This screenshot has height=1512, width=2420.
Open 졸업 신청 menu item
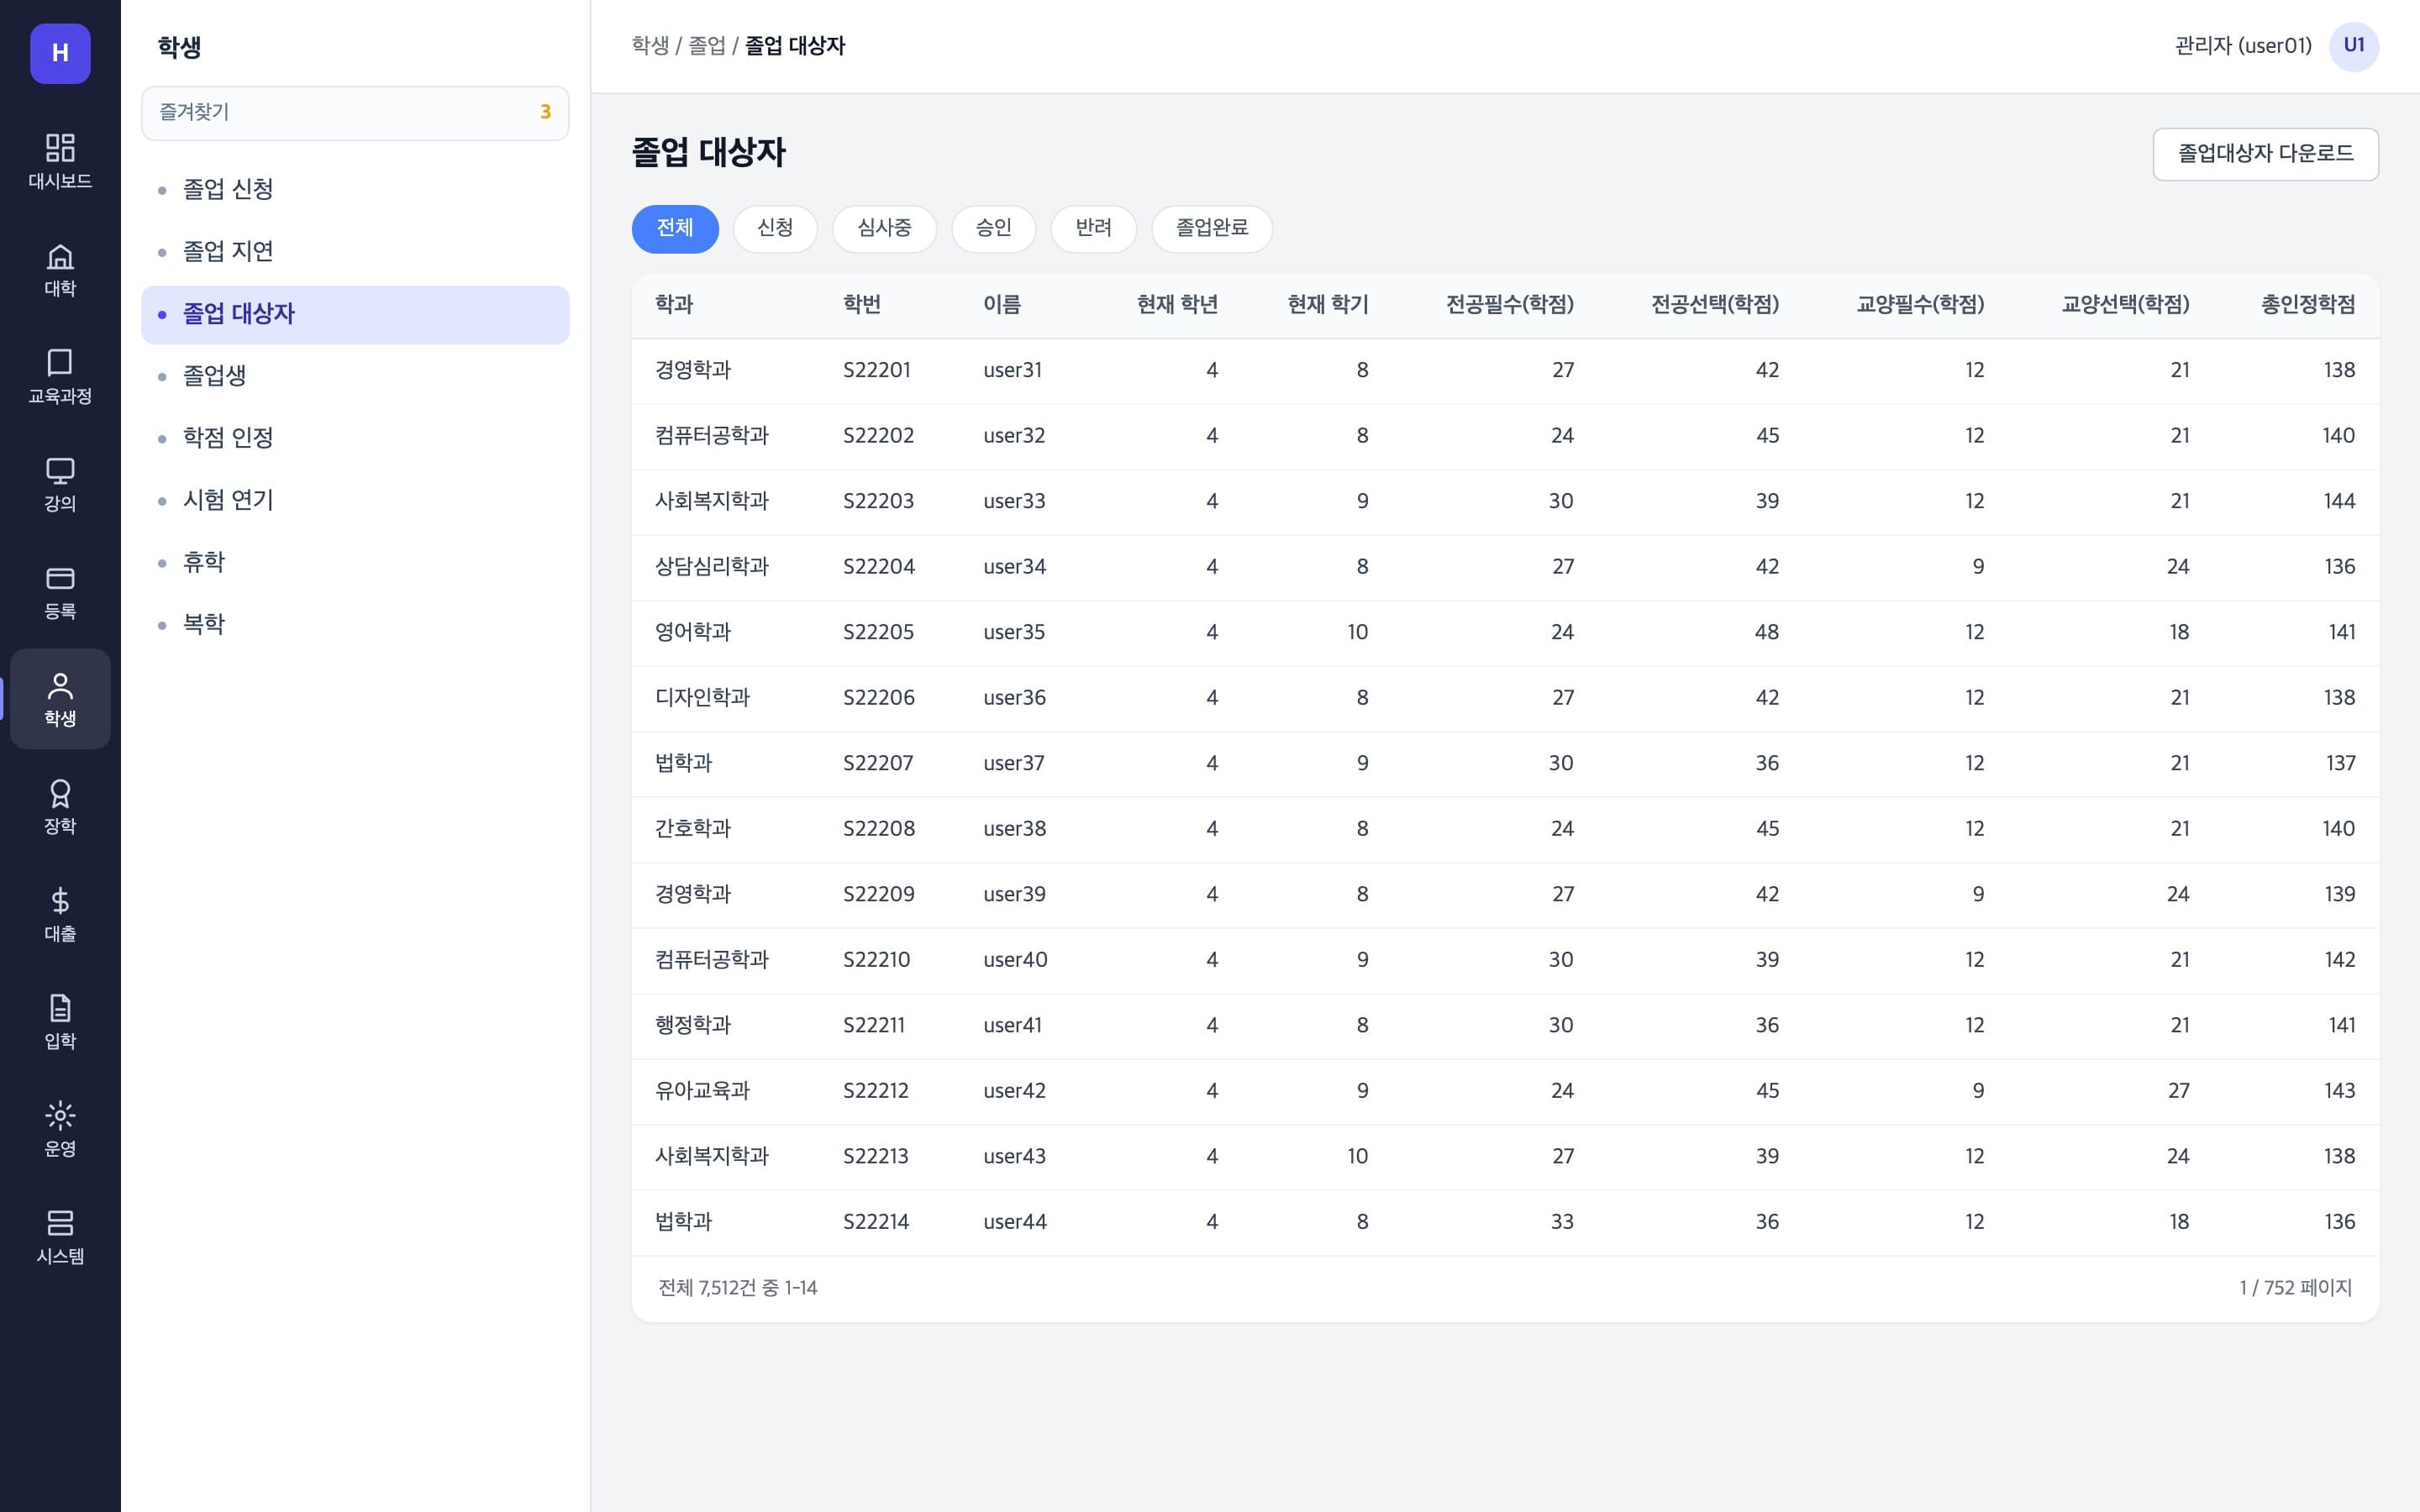point(355,189)
